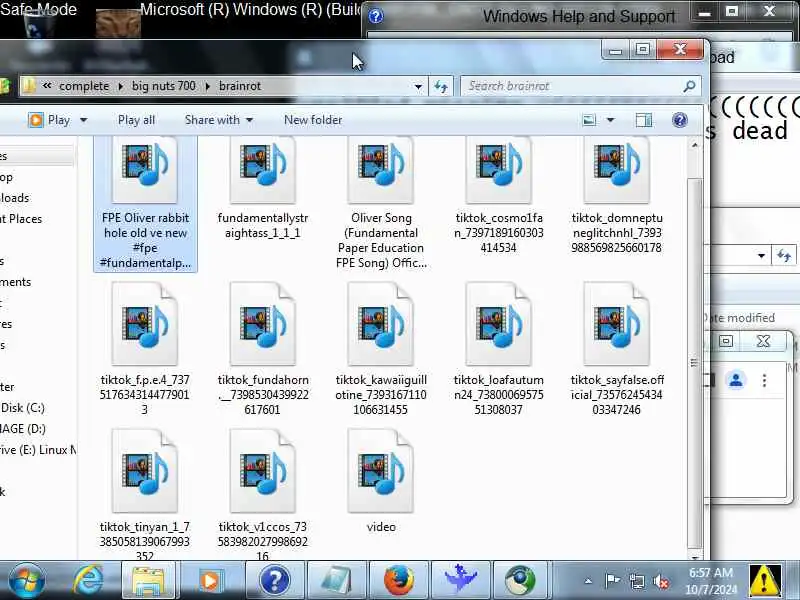Screen dimensions: 800x600
Task: Launch Internet Explorer from taskbar
Action: click(x=88, y=581)
